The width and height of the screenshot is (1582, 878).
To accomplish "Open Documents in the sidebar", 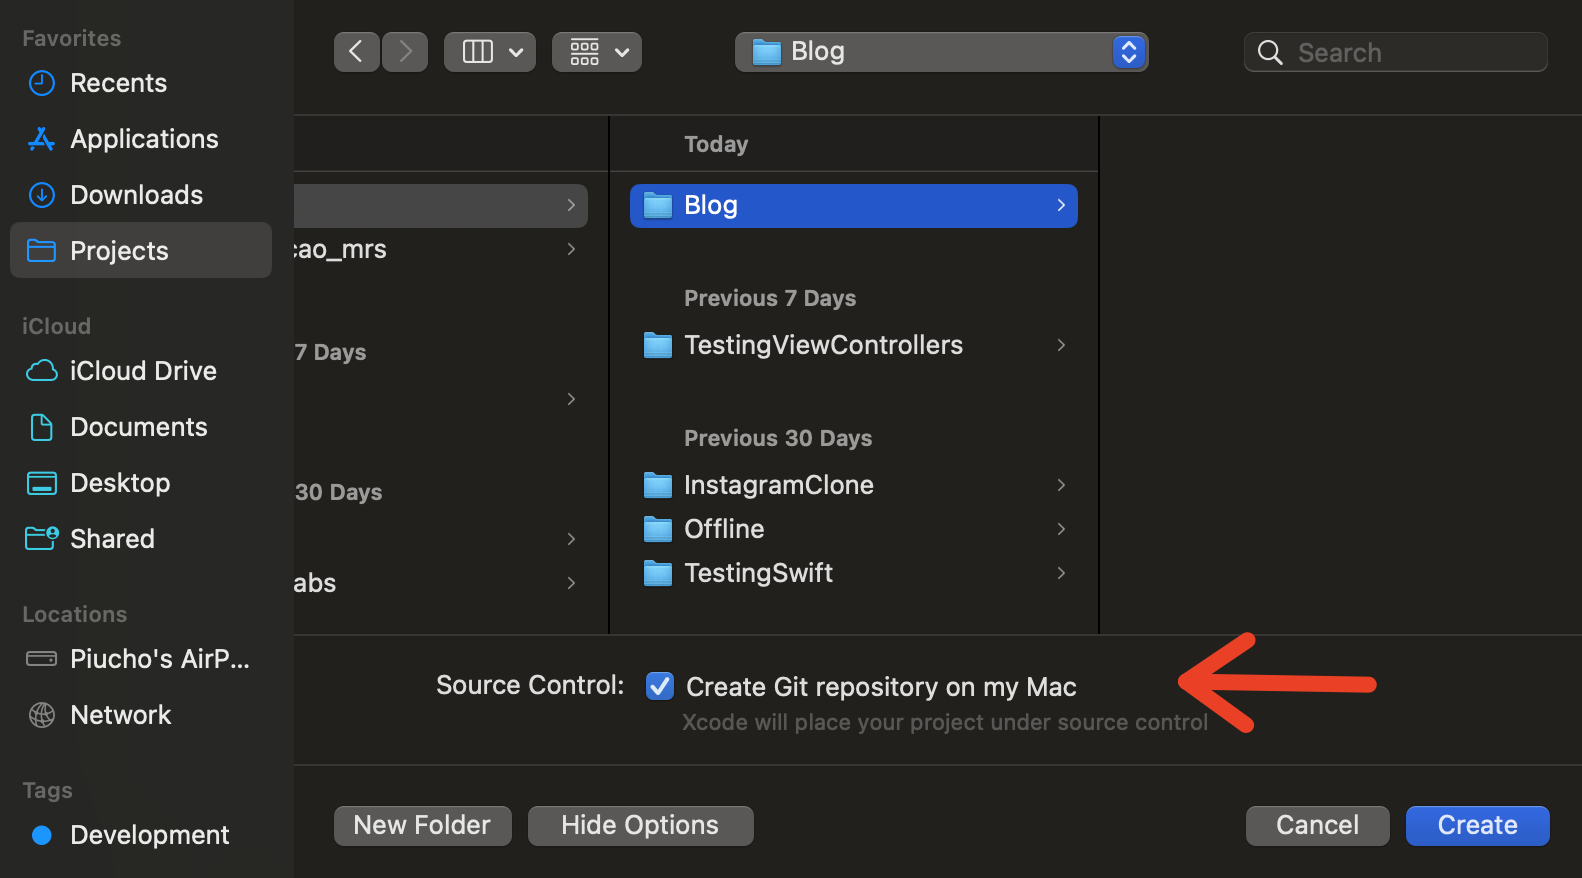I will pos(141,427).
